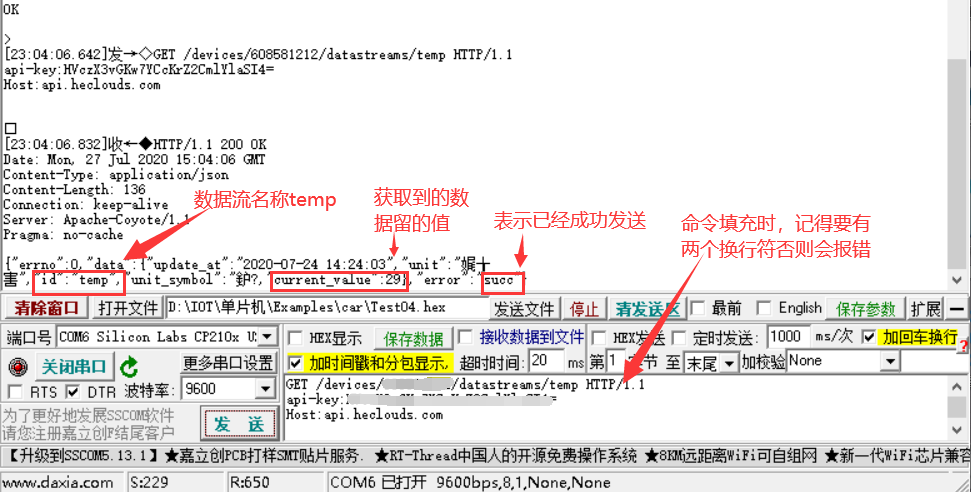Click the 停止 button
Viewport: 971px width, 492px height.
pyautogui.click(x=584, y=308)
